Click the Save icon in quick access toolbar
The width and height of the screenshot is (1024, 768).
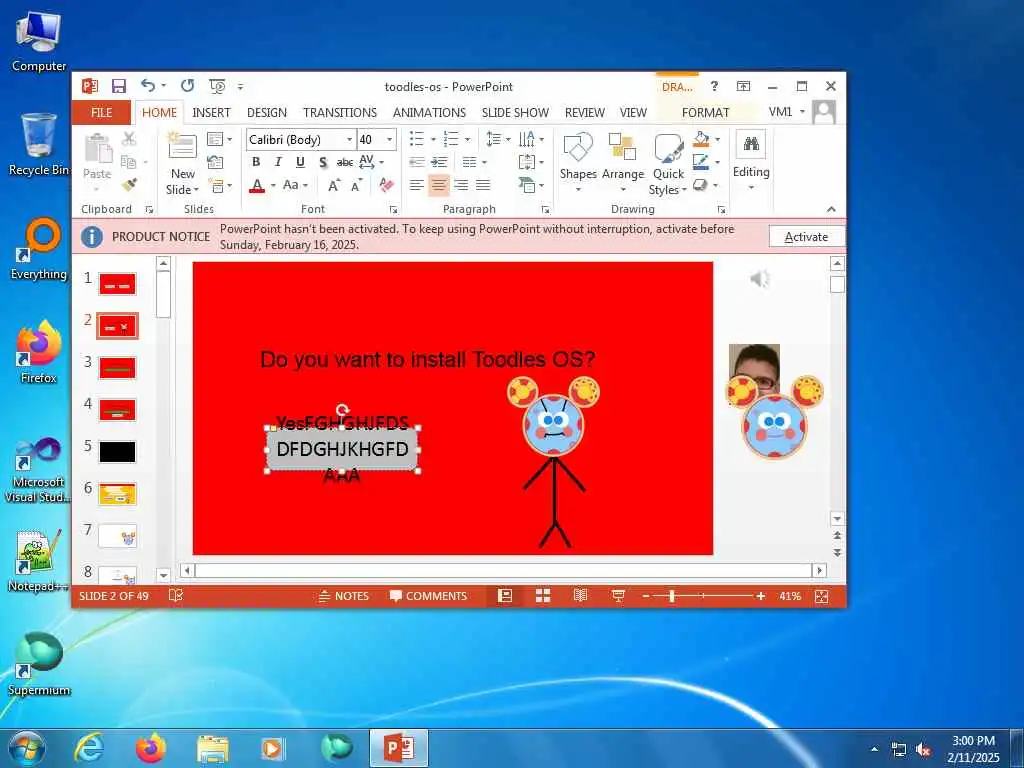point(118,86)
